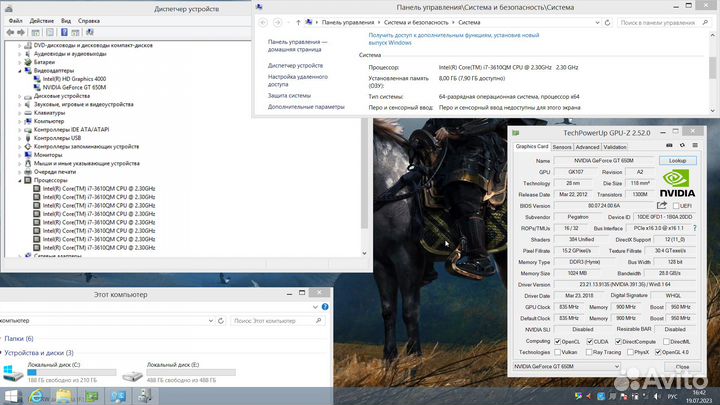
Task: Expand the Мониторы node
Action: [x=20, y=155]
